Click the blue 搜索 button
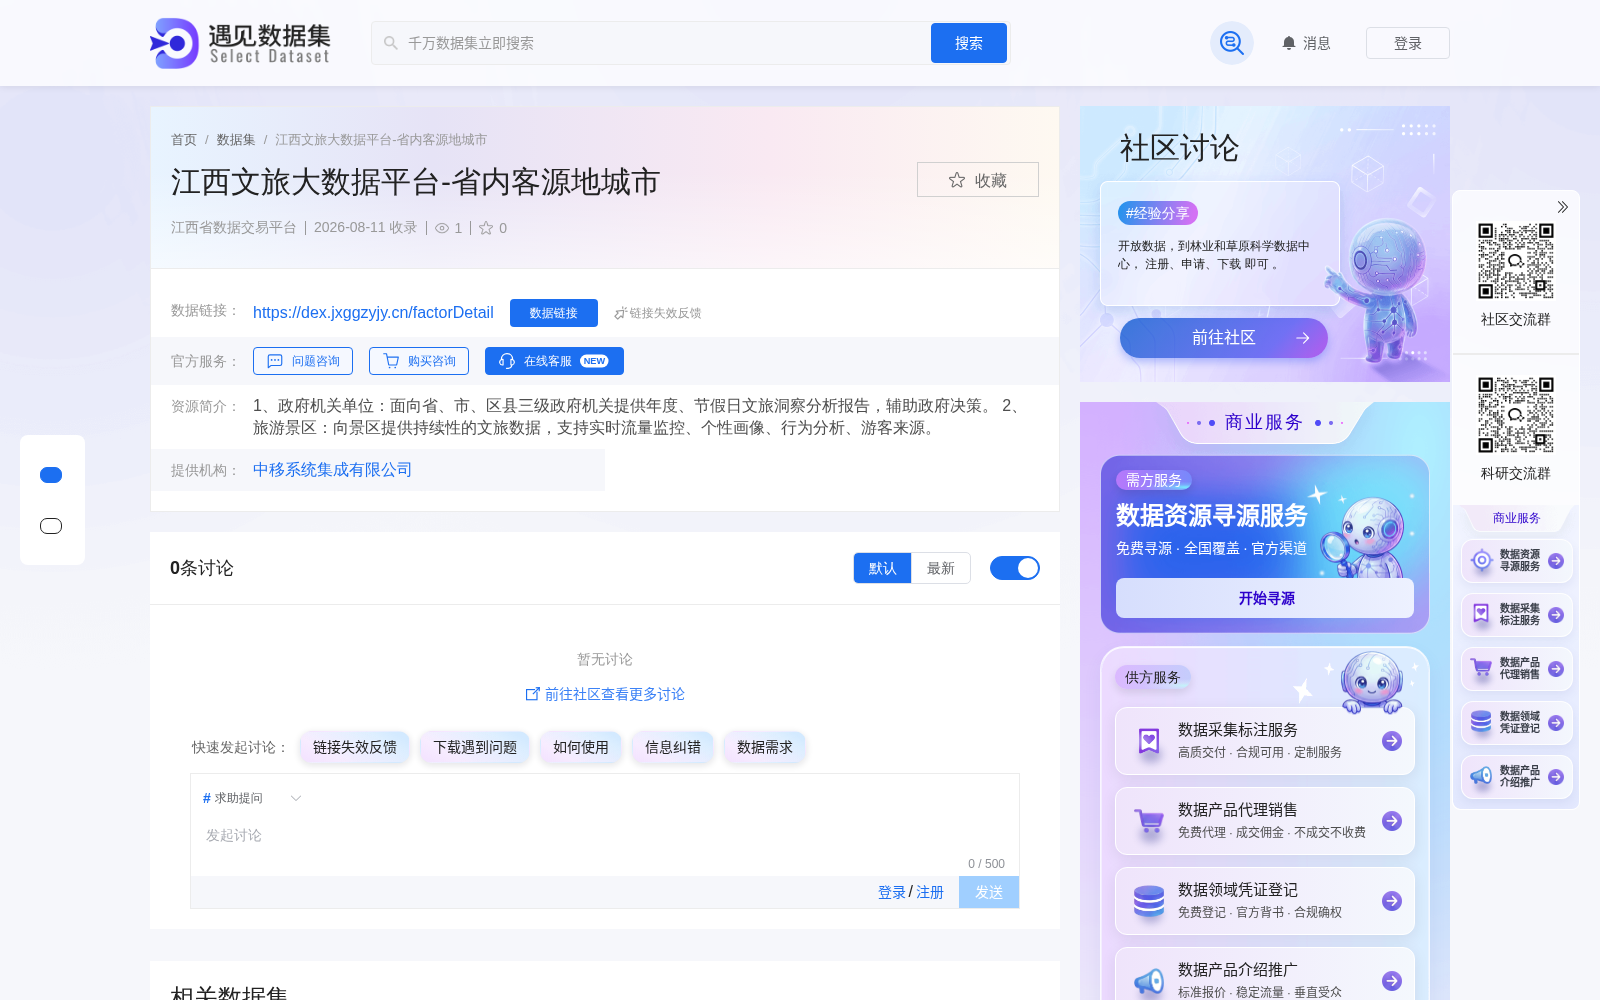 tap(969, 43)
